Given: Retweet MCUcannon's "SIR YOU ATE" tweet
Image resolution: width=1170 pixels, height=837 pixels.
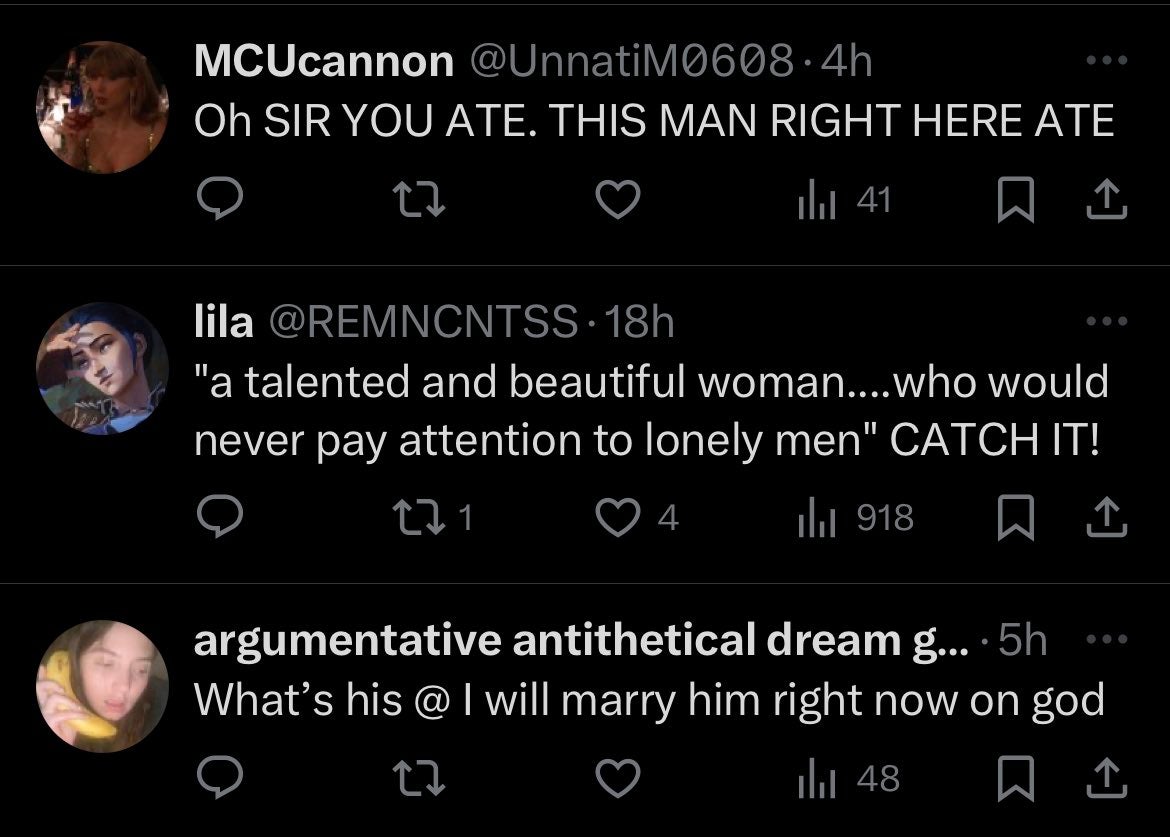Looking at the screenshot, I should pyautogui.click(x=417, y=203).
